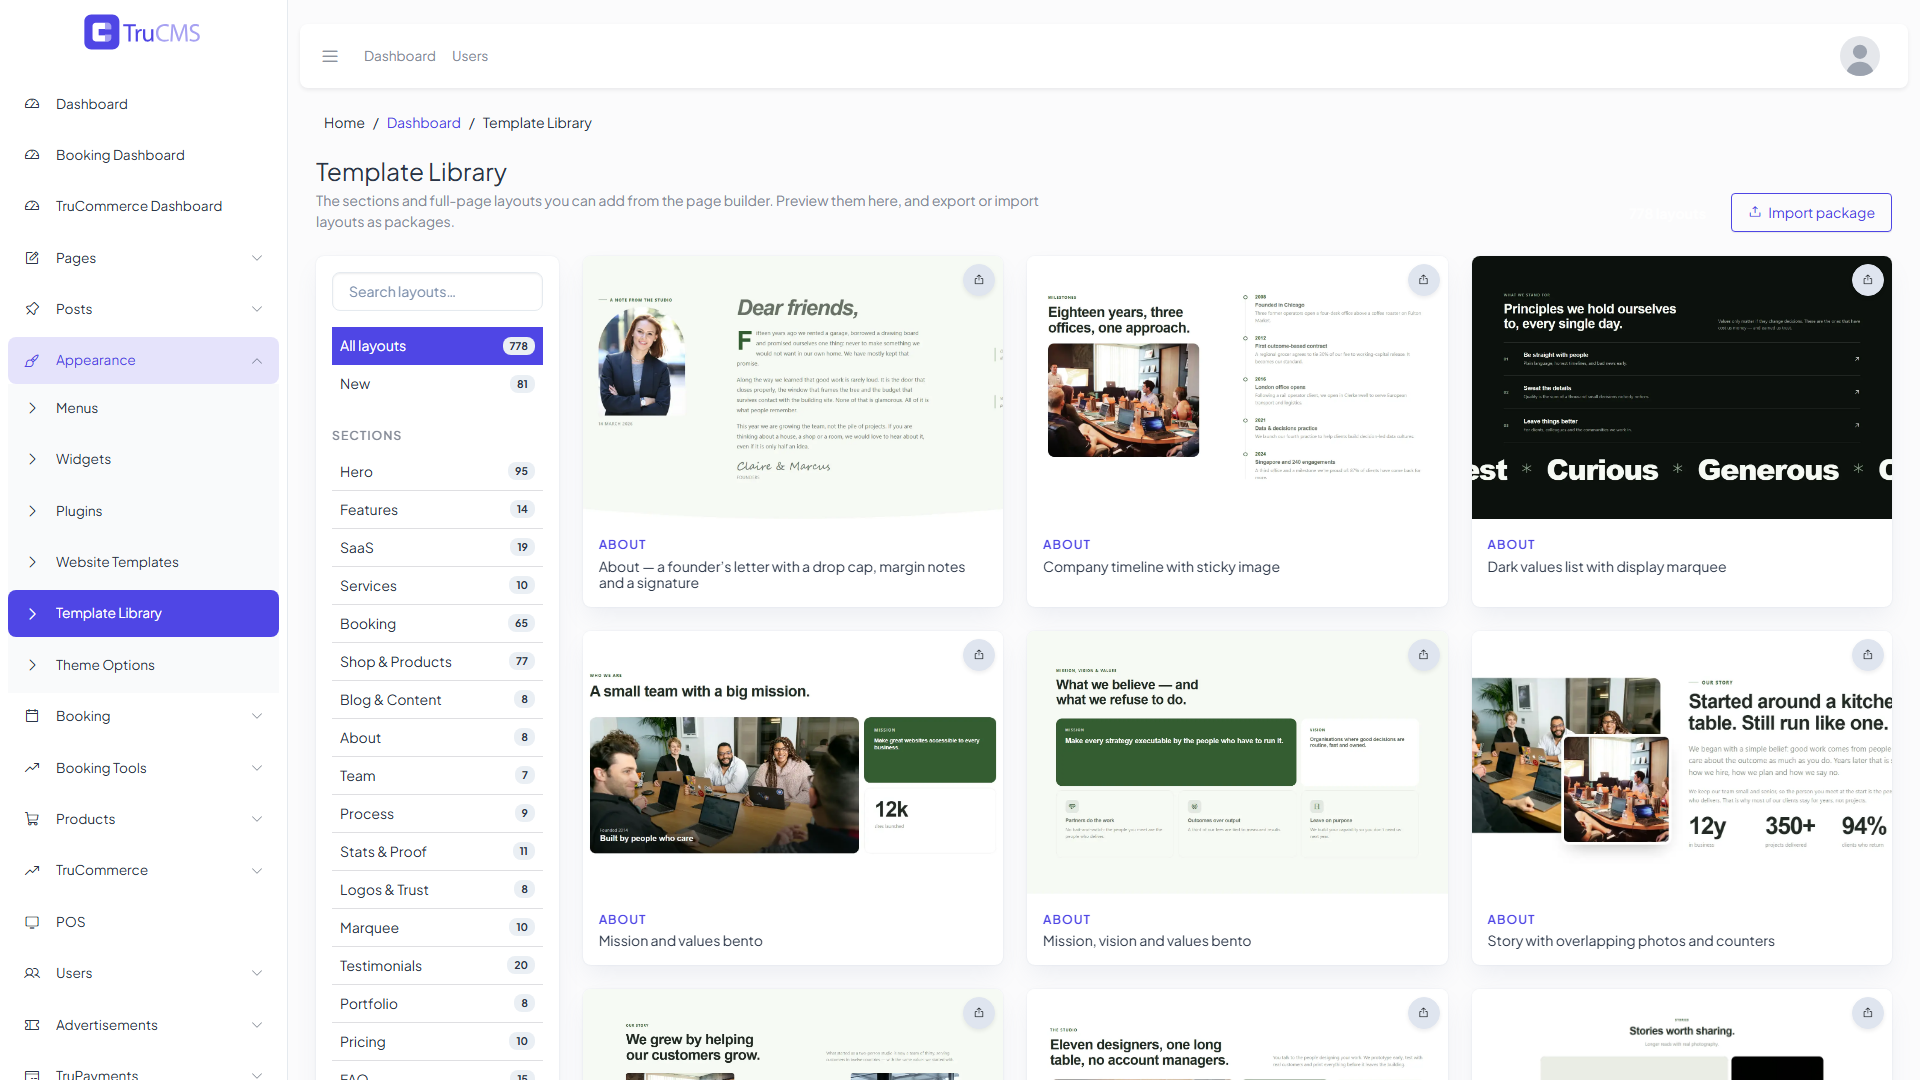The width and height of the screenshot is (1920, 1080).
Task: Open the Company timeline template thumbnail
Action: pyautogui.click(x=1237, y=388)
